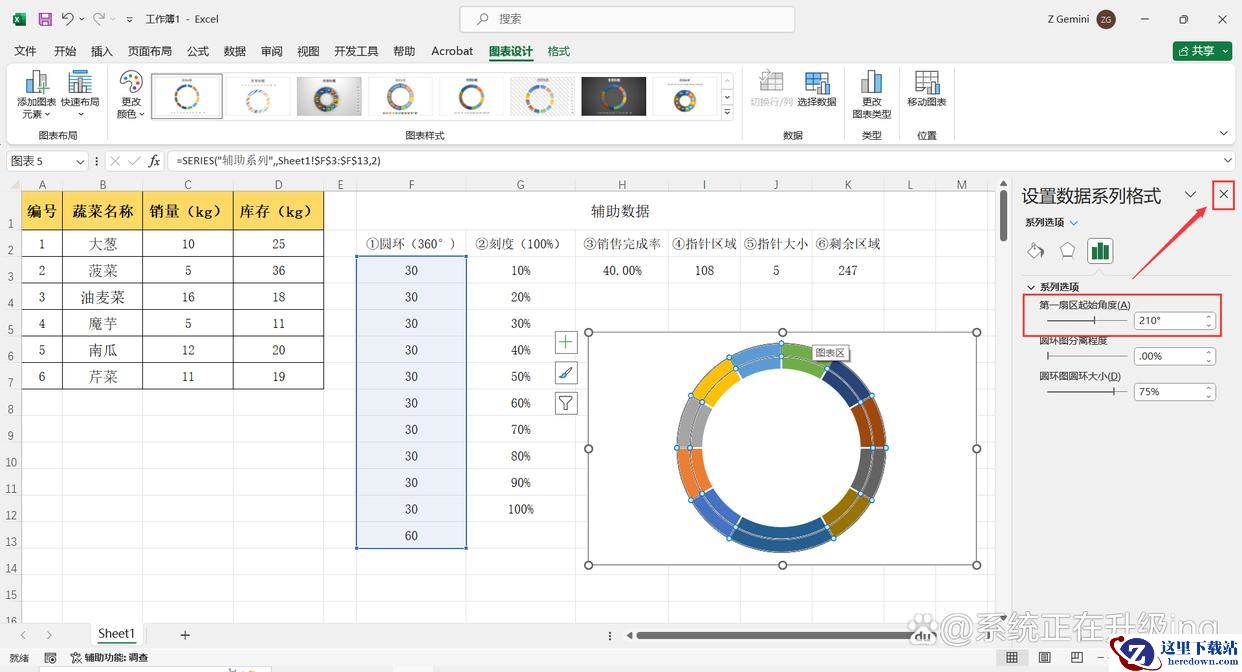Click the chart filter funnel button
This screenshot has width=1242, height=672.
566,403
